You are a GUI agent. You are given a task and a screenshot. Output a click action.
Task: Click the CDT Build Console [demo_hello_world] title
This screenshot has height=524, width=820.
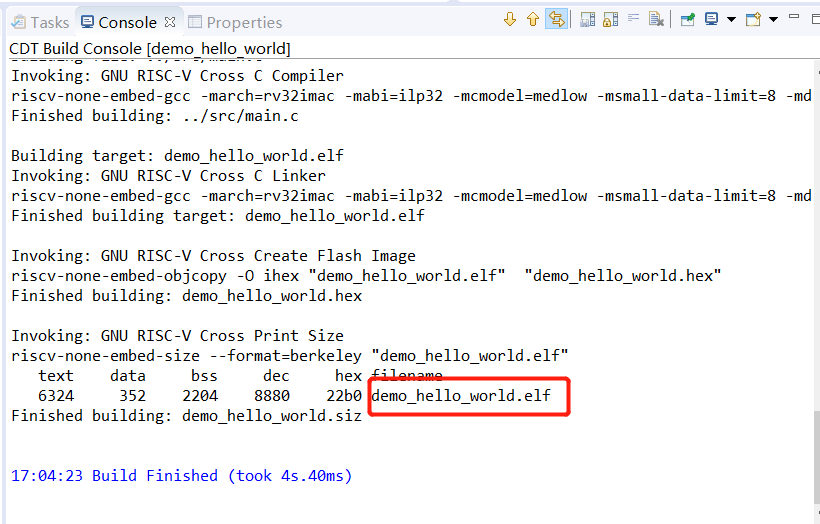[150, 49]
